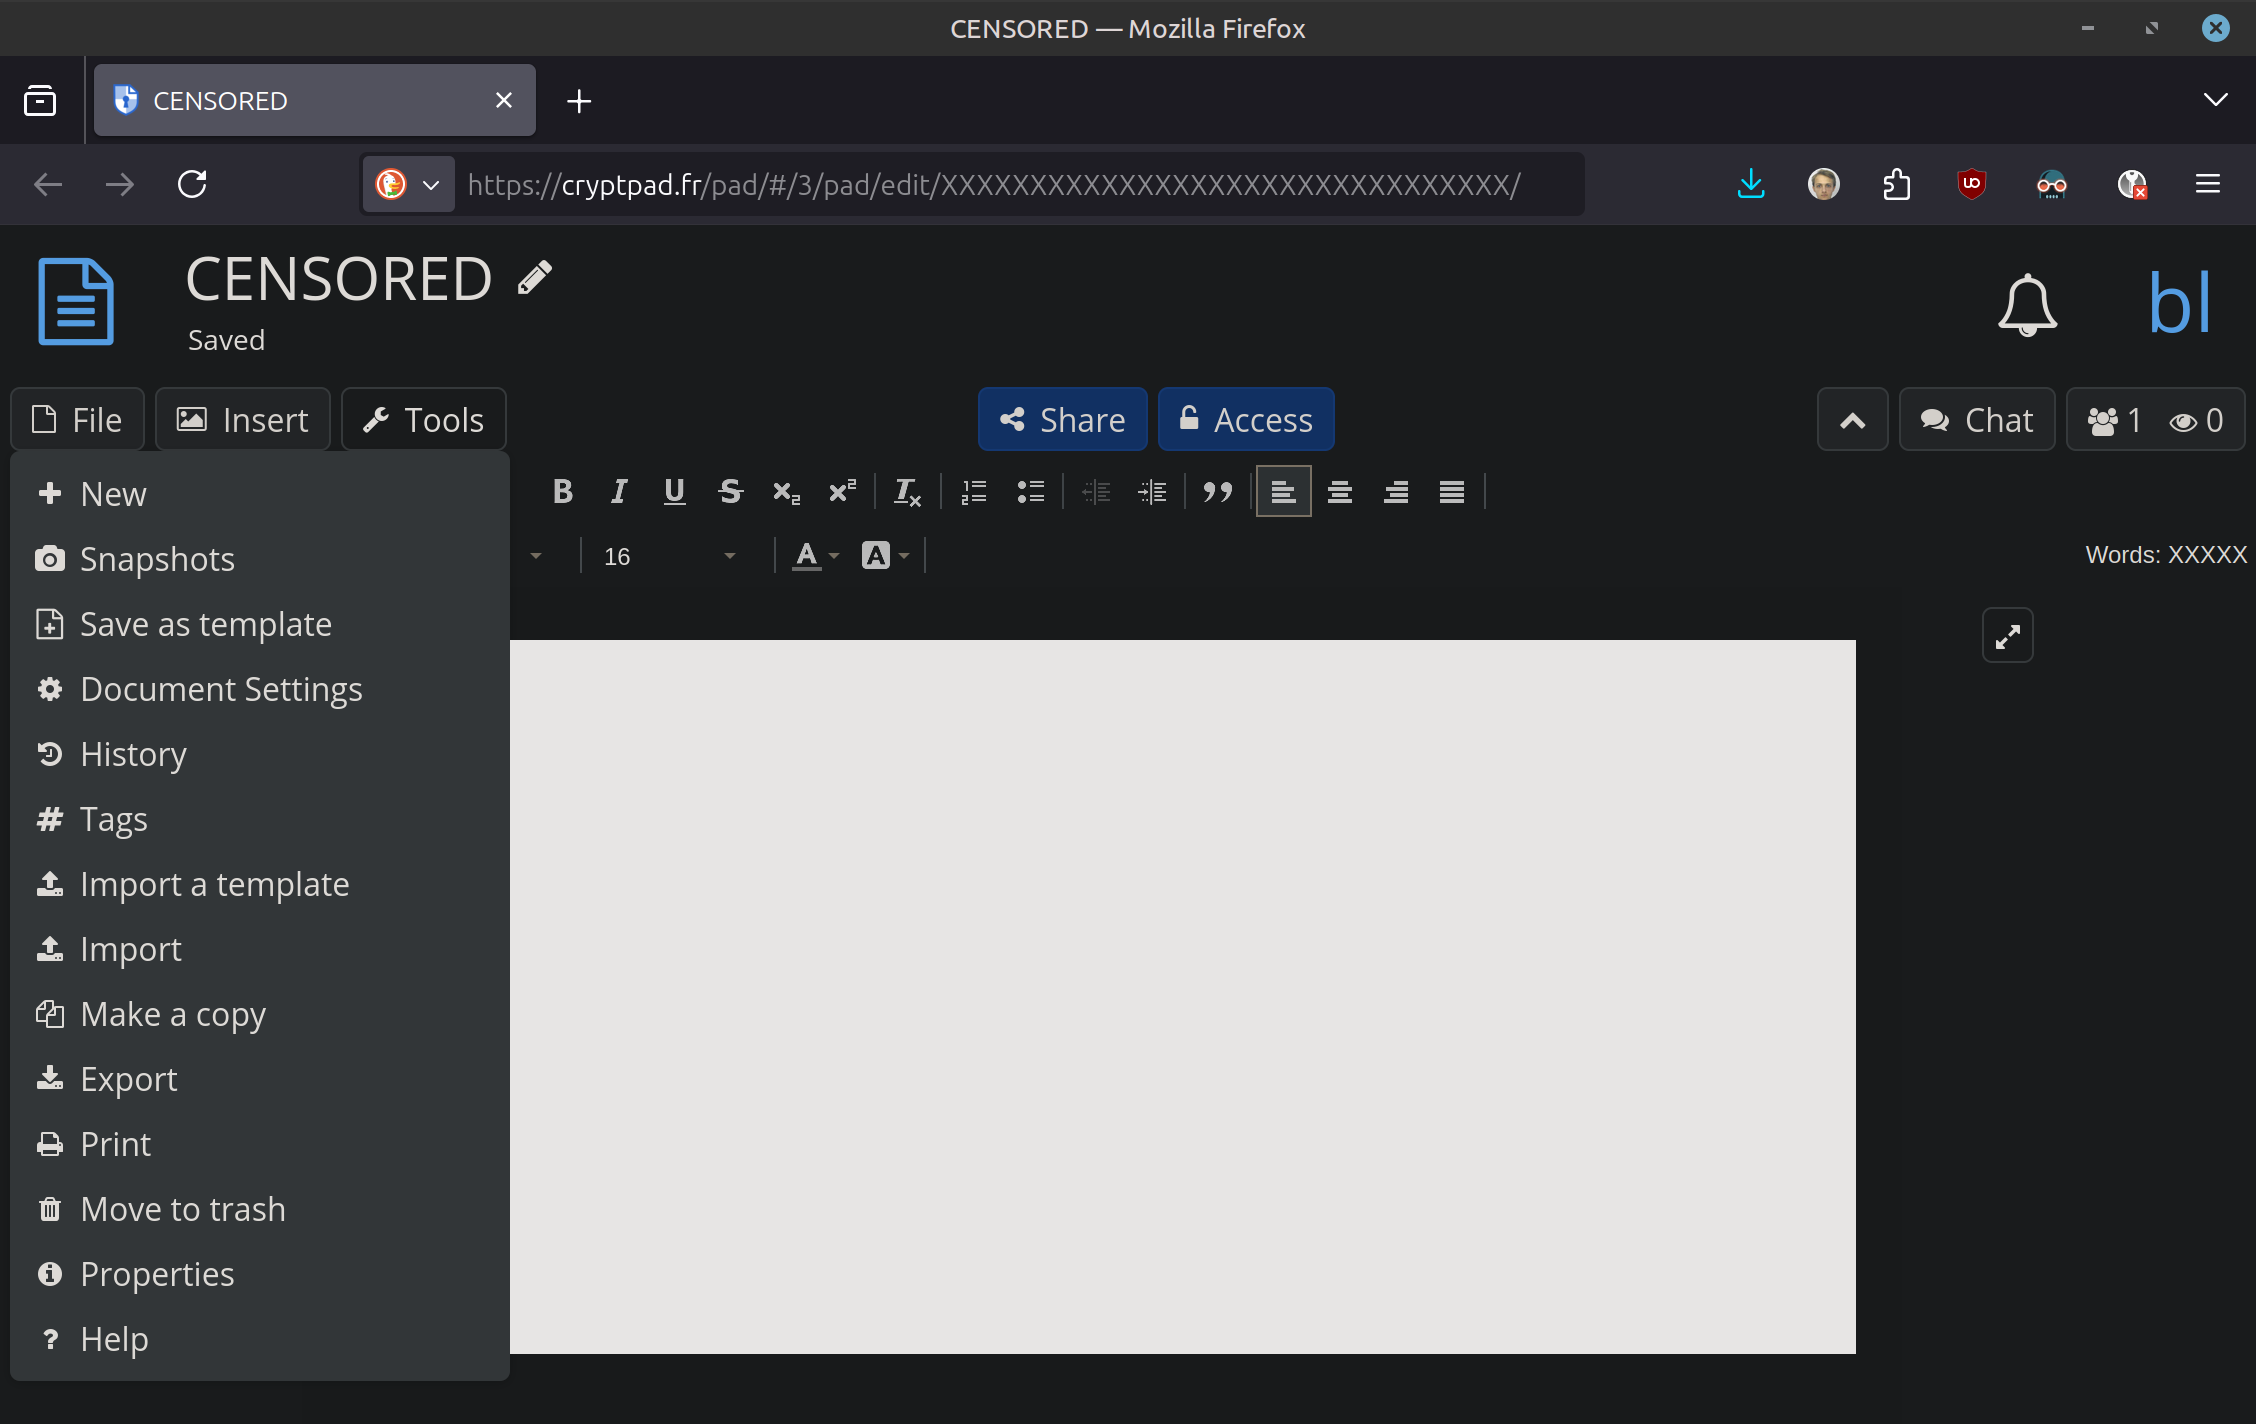
Task: Collapse the toolbar with the chevron button
Action: pos(1852,420)
